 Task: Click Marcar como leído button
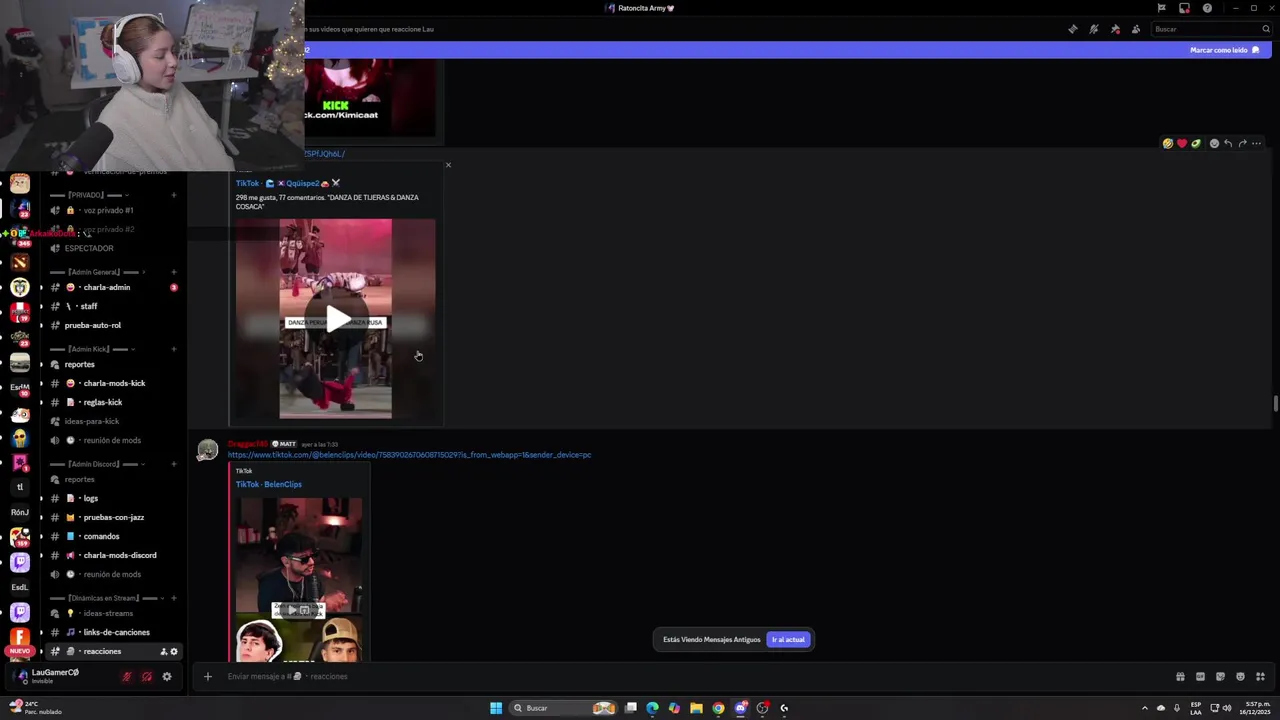click(x=1224, y=50)
